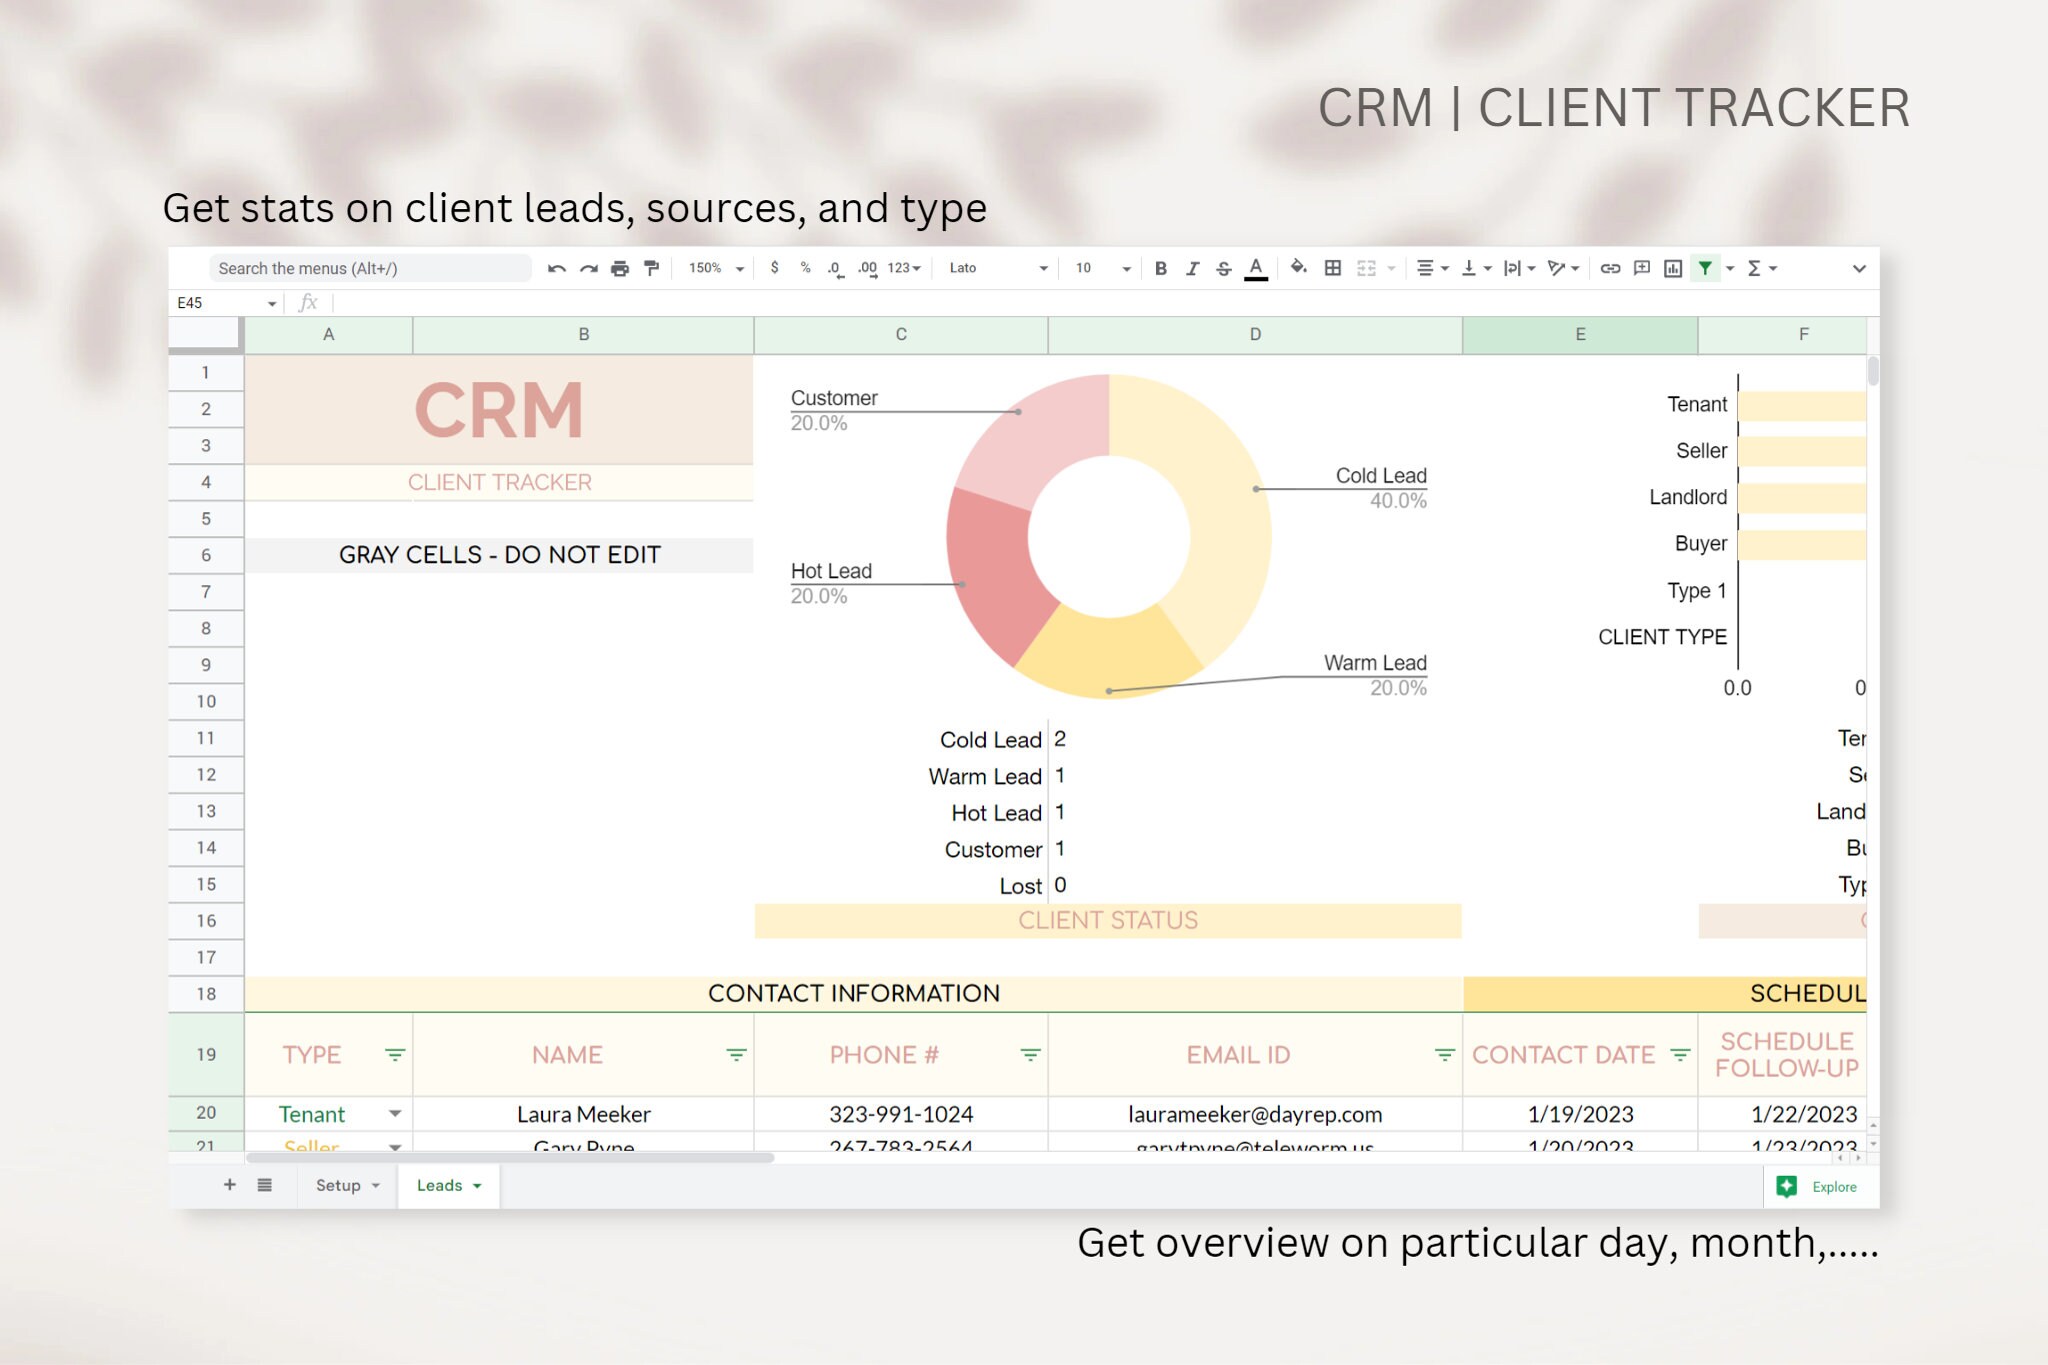Insert a comment
Viewport: 2048px width, 1365px height.
tap(1641, 267)
